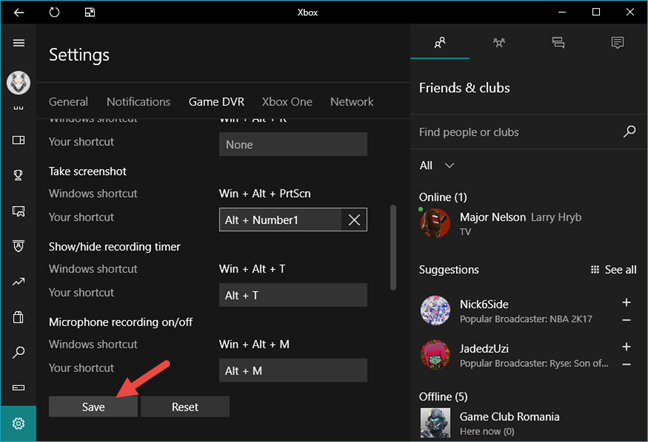Click the search magnifier in friends panel
648x442 pixels.
[x=629, y=132]
